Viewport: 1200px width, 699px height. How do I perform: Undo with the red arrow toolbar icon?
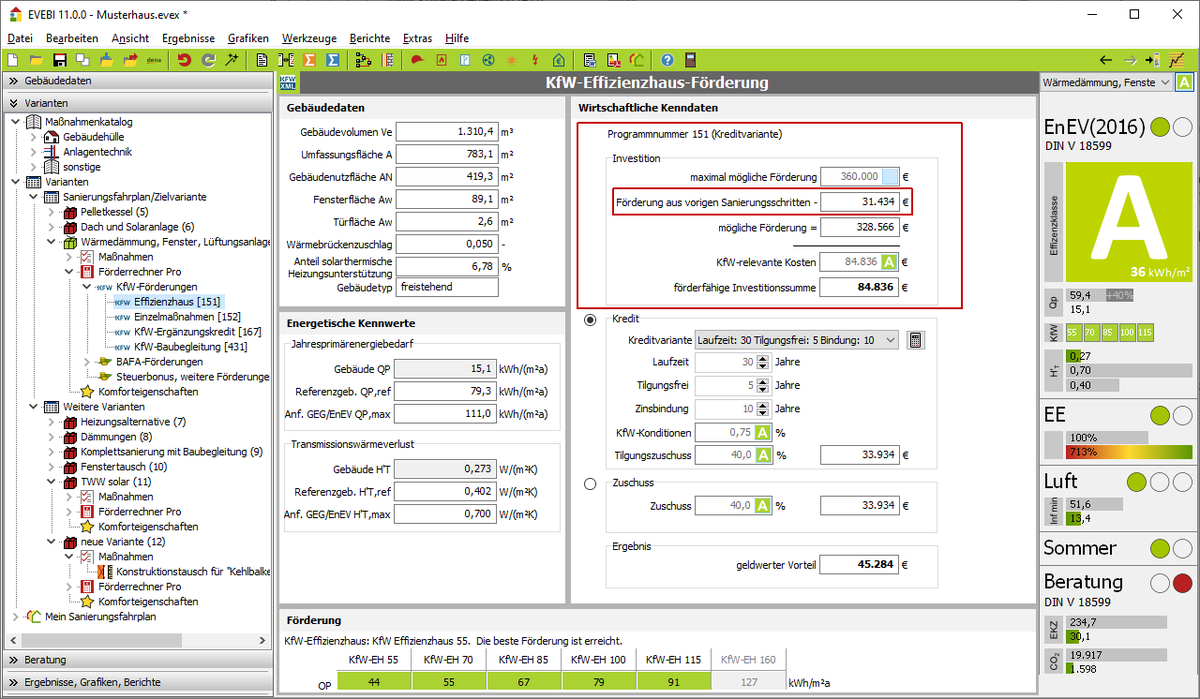click(x=184, y=60)
